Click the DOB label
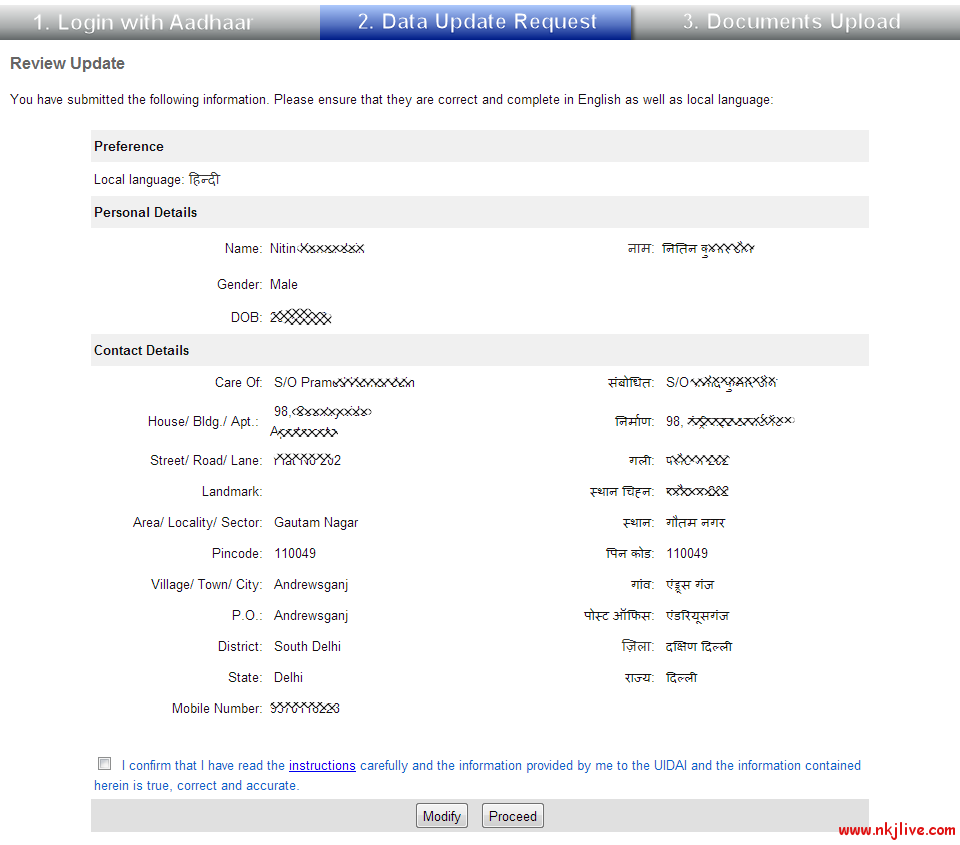The image size is (960, 845). pos(246,318)
